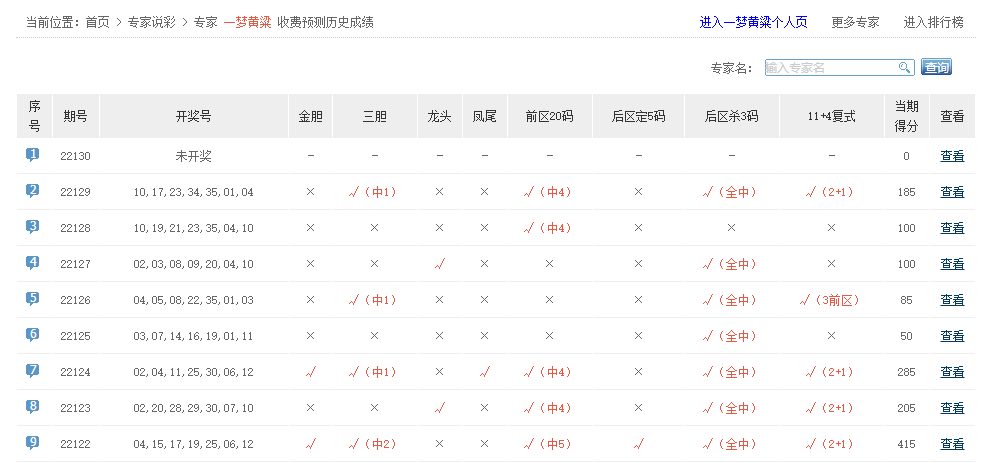
Task: Click the number 5 row badge icon
Action: (33, 299)
